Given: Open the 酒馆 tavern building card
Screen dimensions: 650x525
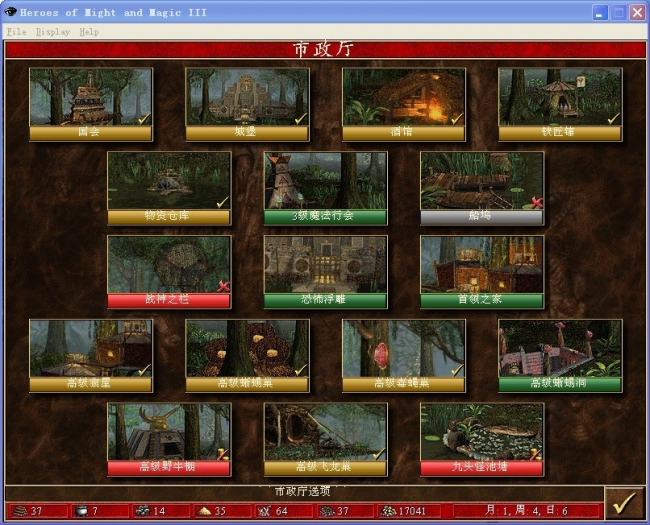Looking at the screenshot, I should pos(404,105).
